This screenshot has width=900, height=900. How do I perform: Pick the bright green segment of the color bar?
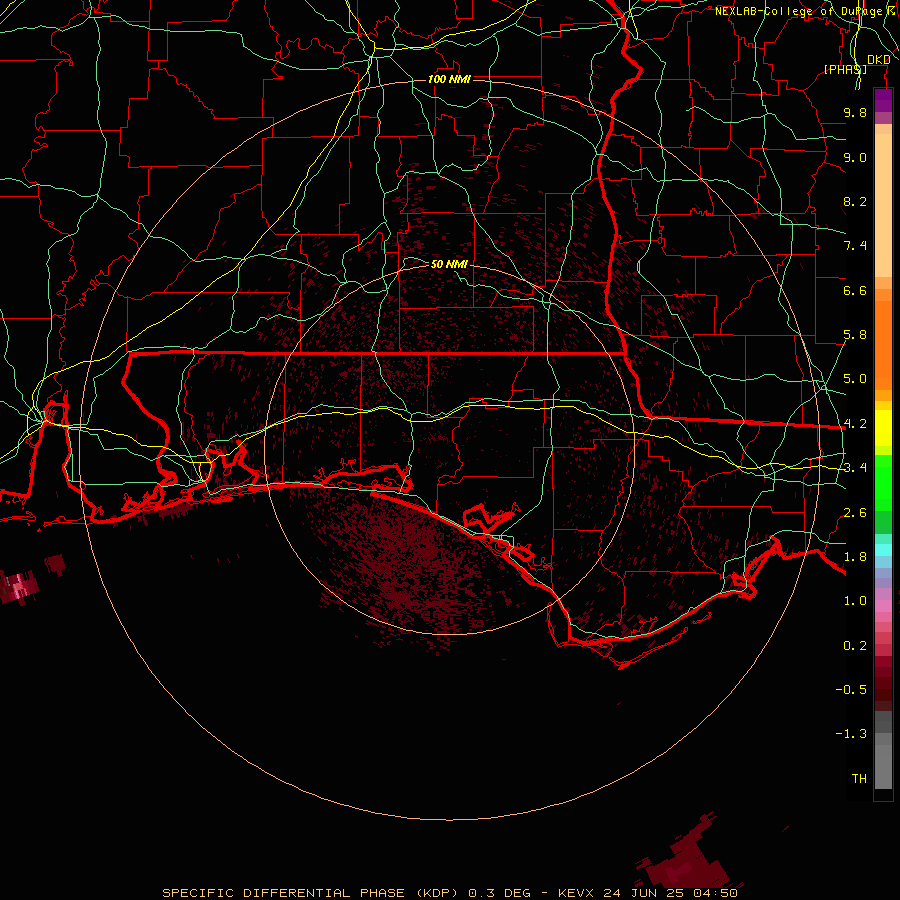[883, 482]
